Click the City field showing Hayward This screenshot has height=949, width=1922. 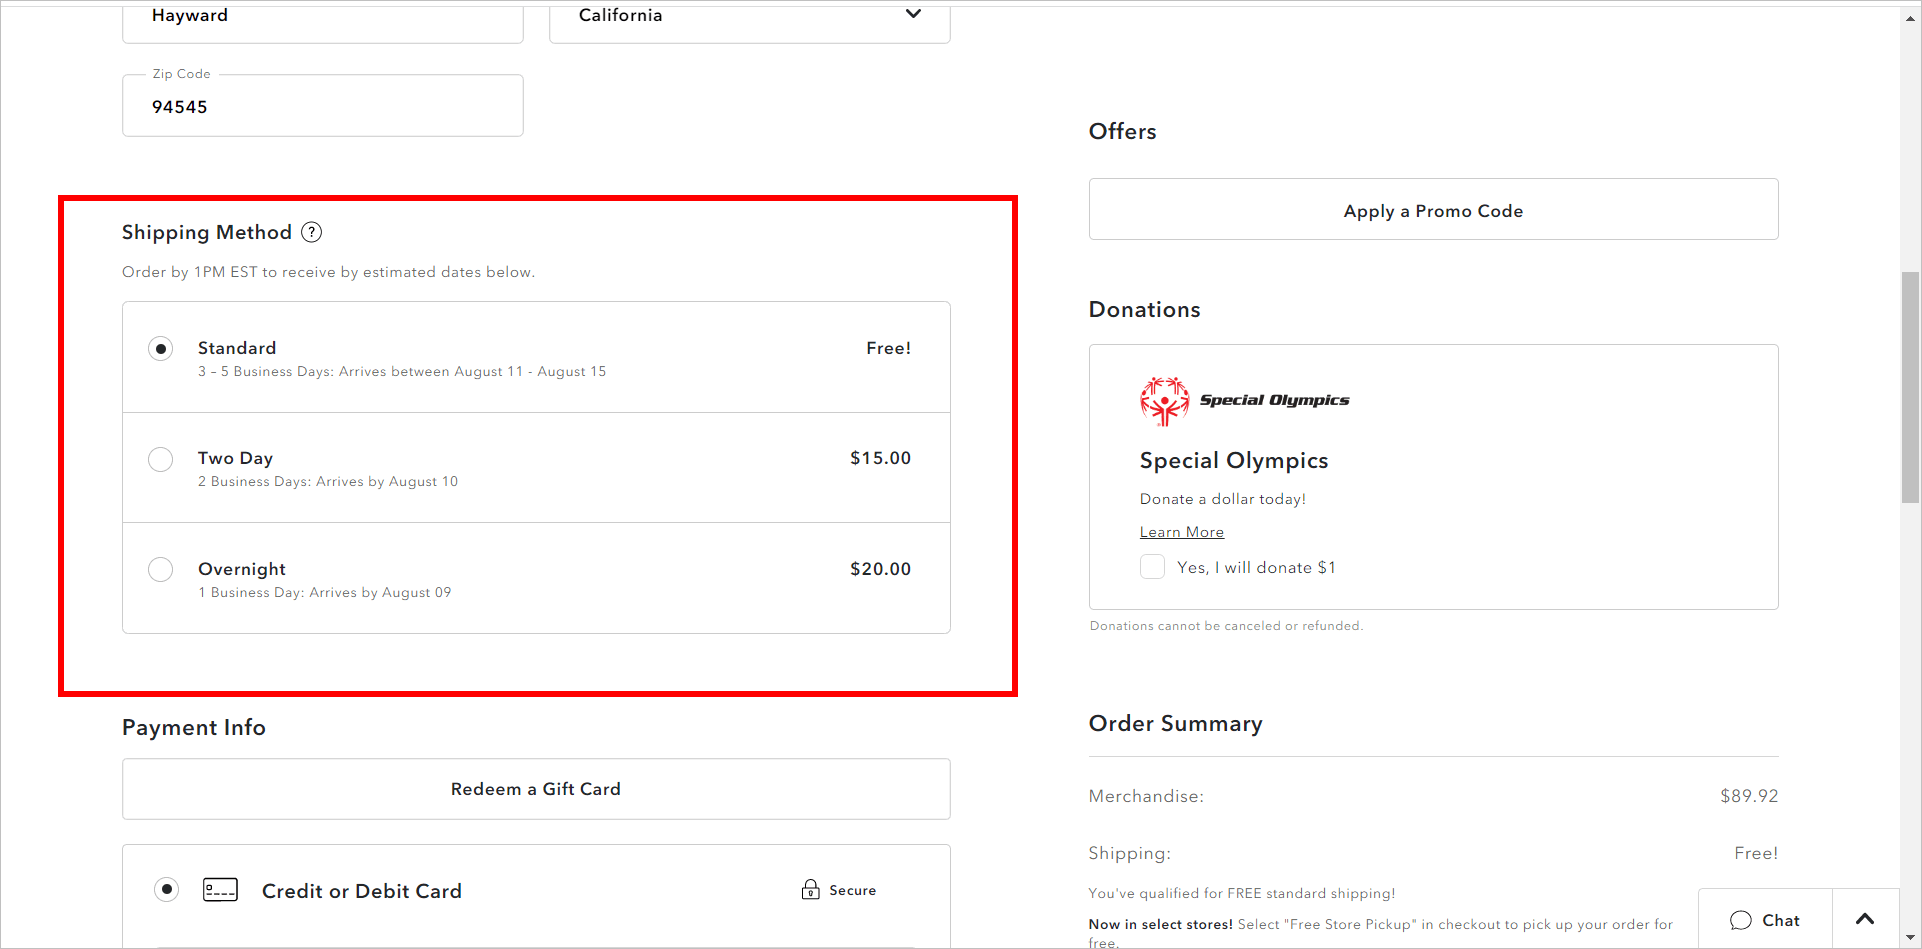(322, 15)
